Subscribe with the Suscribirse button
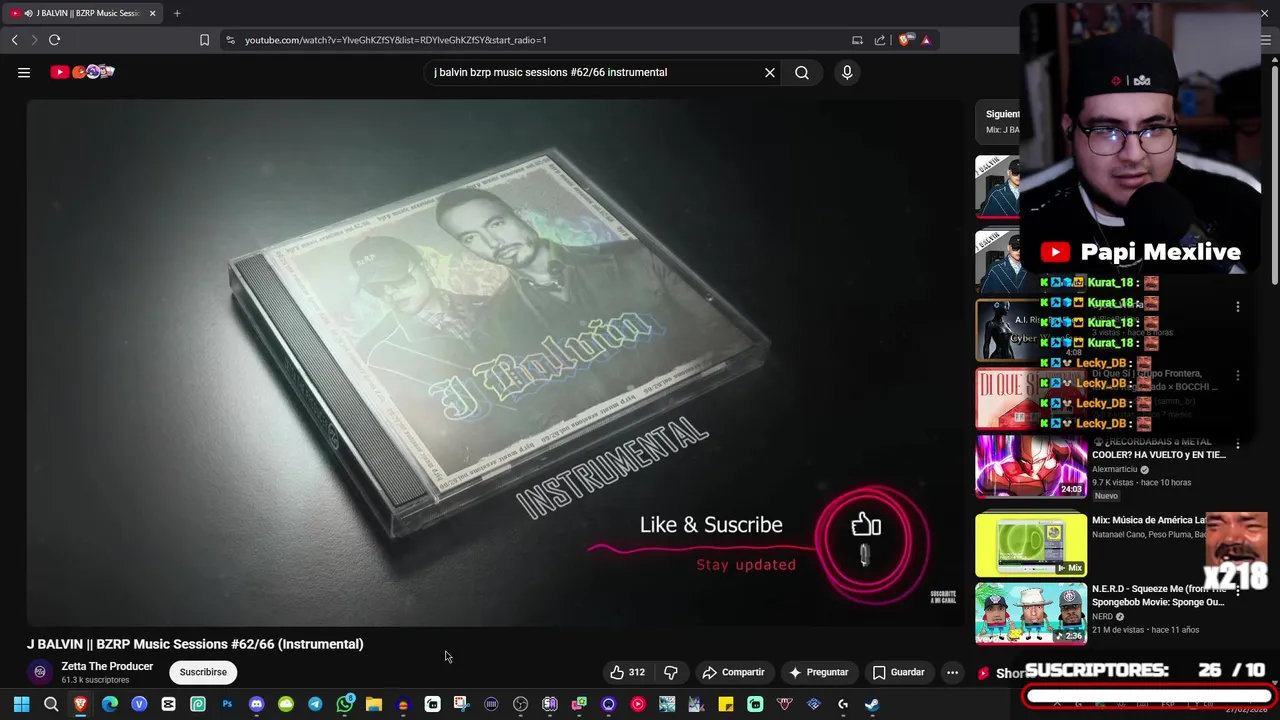Viewport: 1280px width, 720px height. [203, 672]
